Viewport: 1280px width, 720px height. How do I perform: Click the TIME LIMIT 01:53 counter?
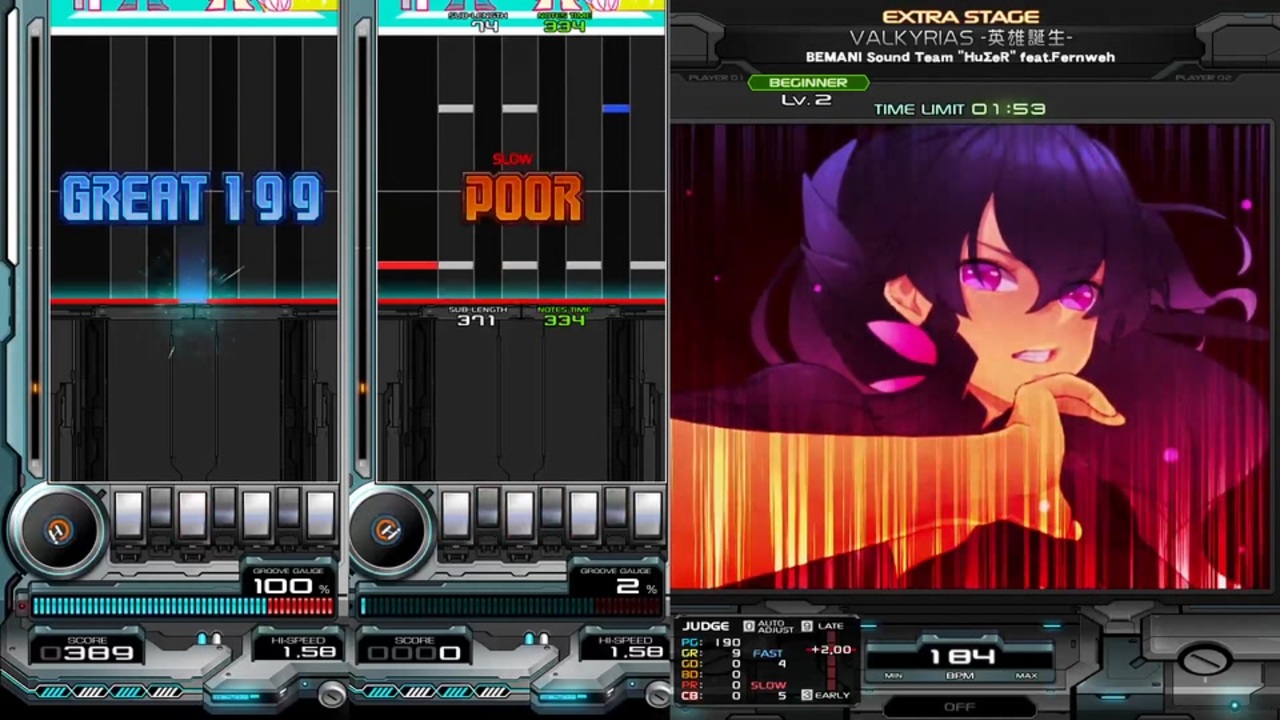pos(959,109)
